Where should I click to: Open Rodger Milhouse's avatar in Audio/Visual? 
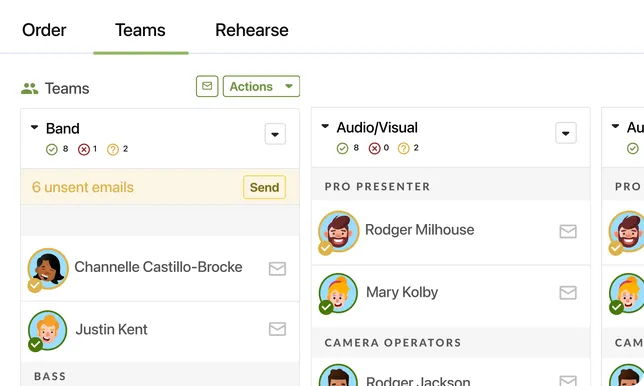point(339,231)
